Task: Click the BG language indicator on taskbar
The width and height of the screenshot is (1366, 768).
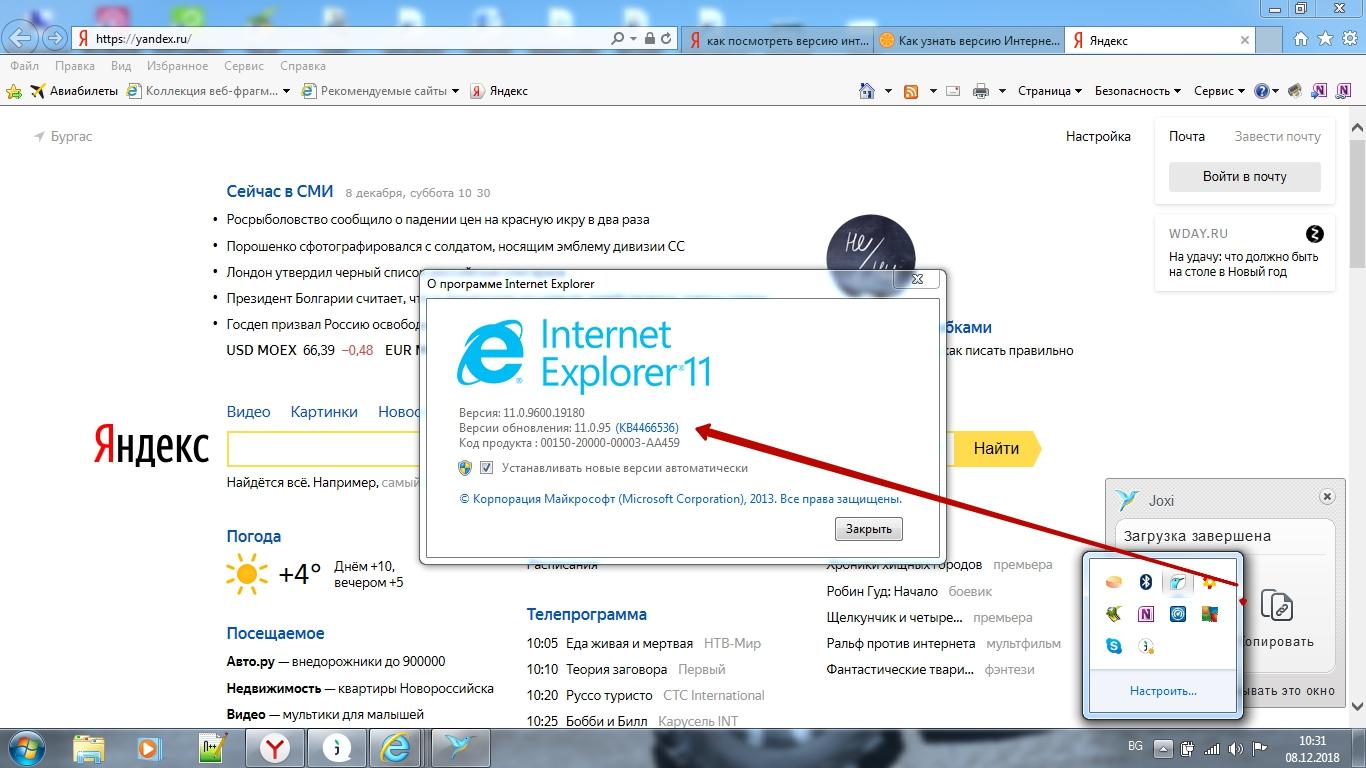Action: pos(1135,747)
